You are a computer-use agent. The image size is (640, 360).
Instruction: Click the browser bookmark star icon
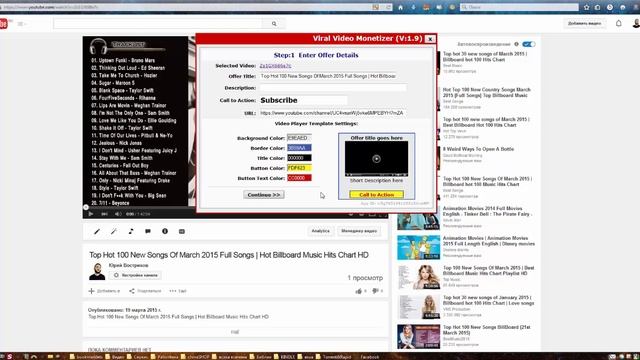[x=586, y=7]
